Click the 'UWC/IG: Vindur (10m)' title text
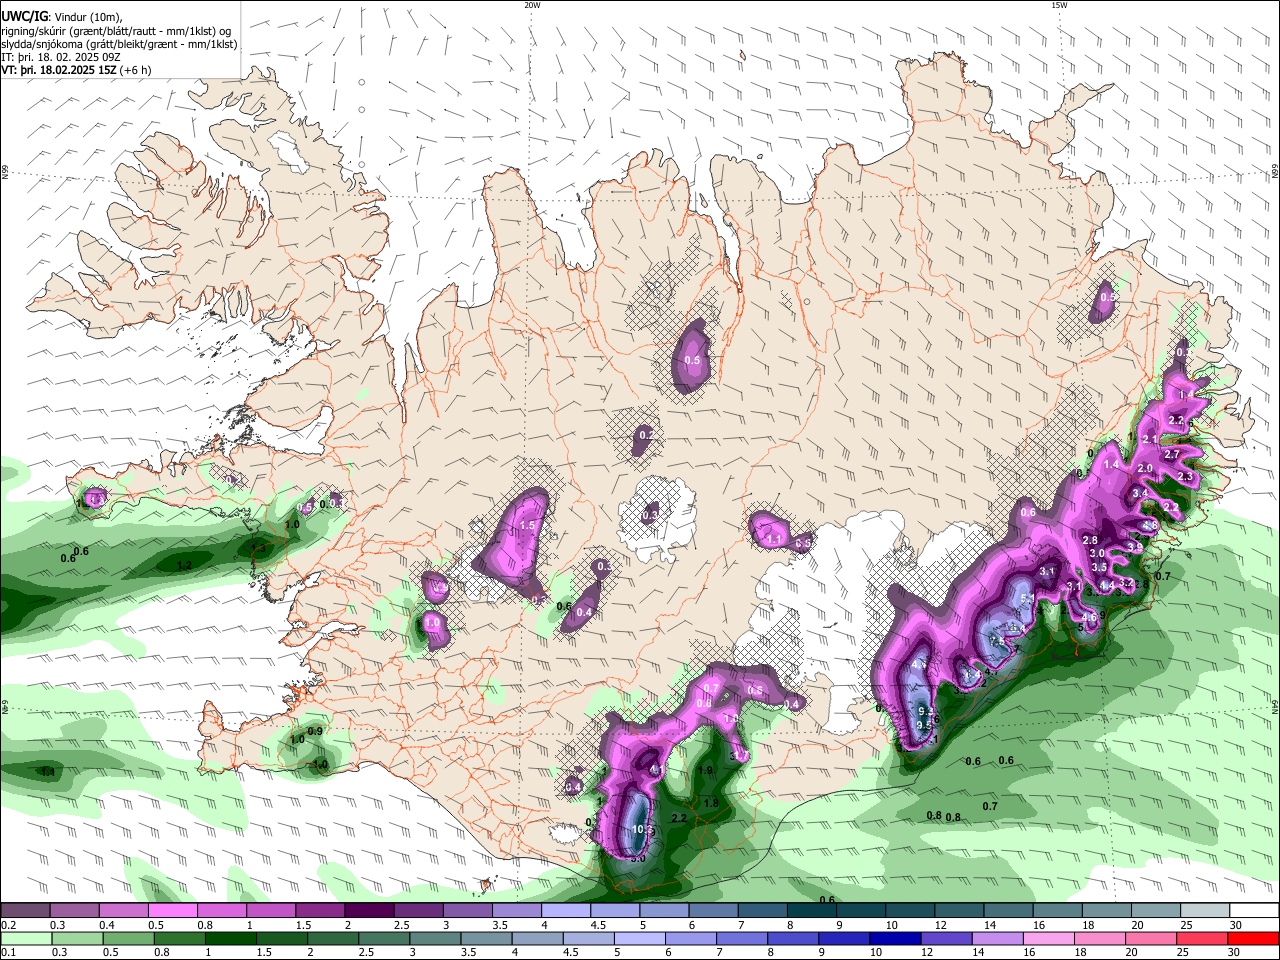The image size is (1280, 960). coord(61,16)
